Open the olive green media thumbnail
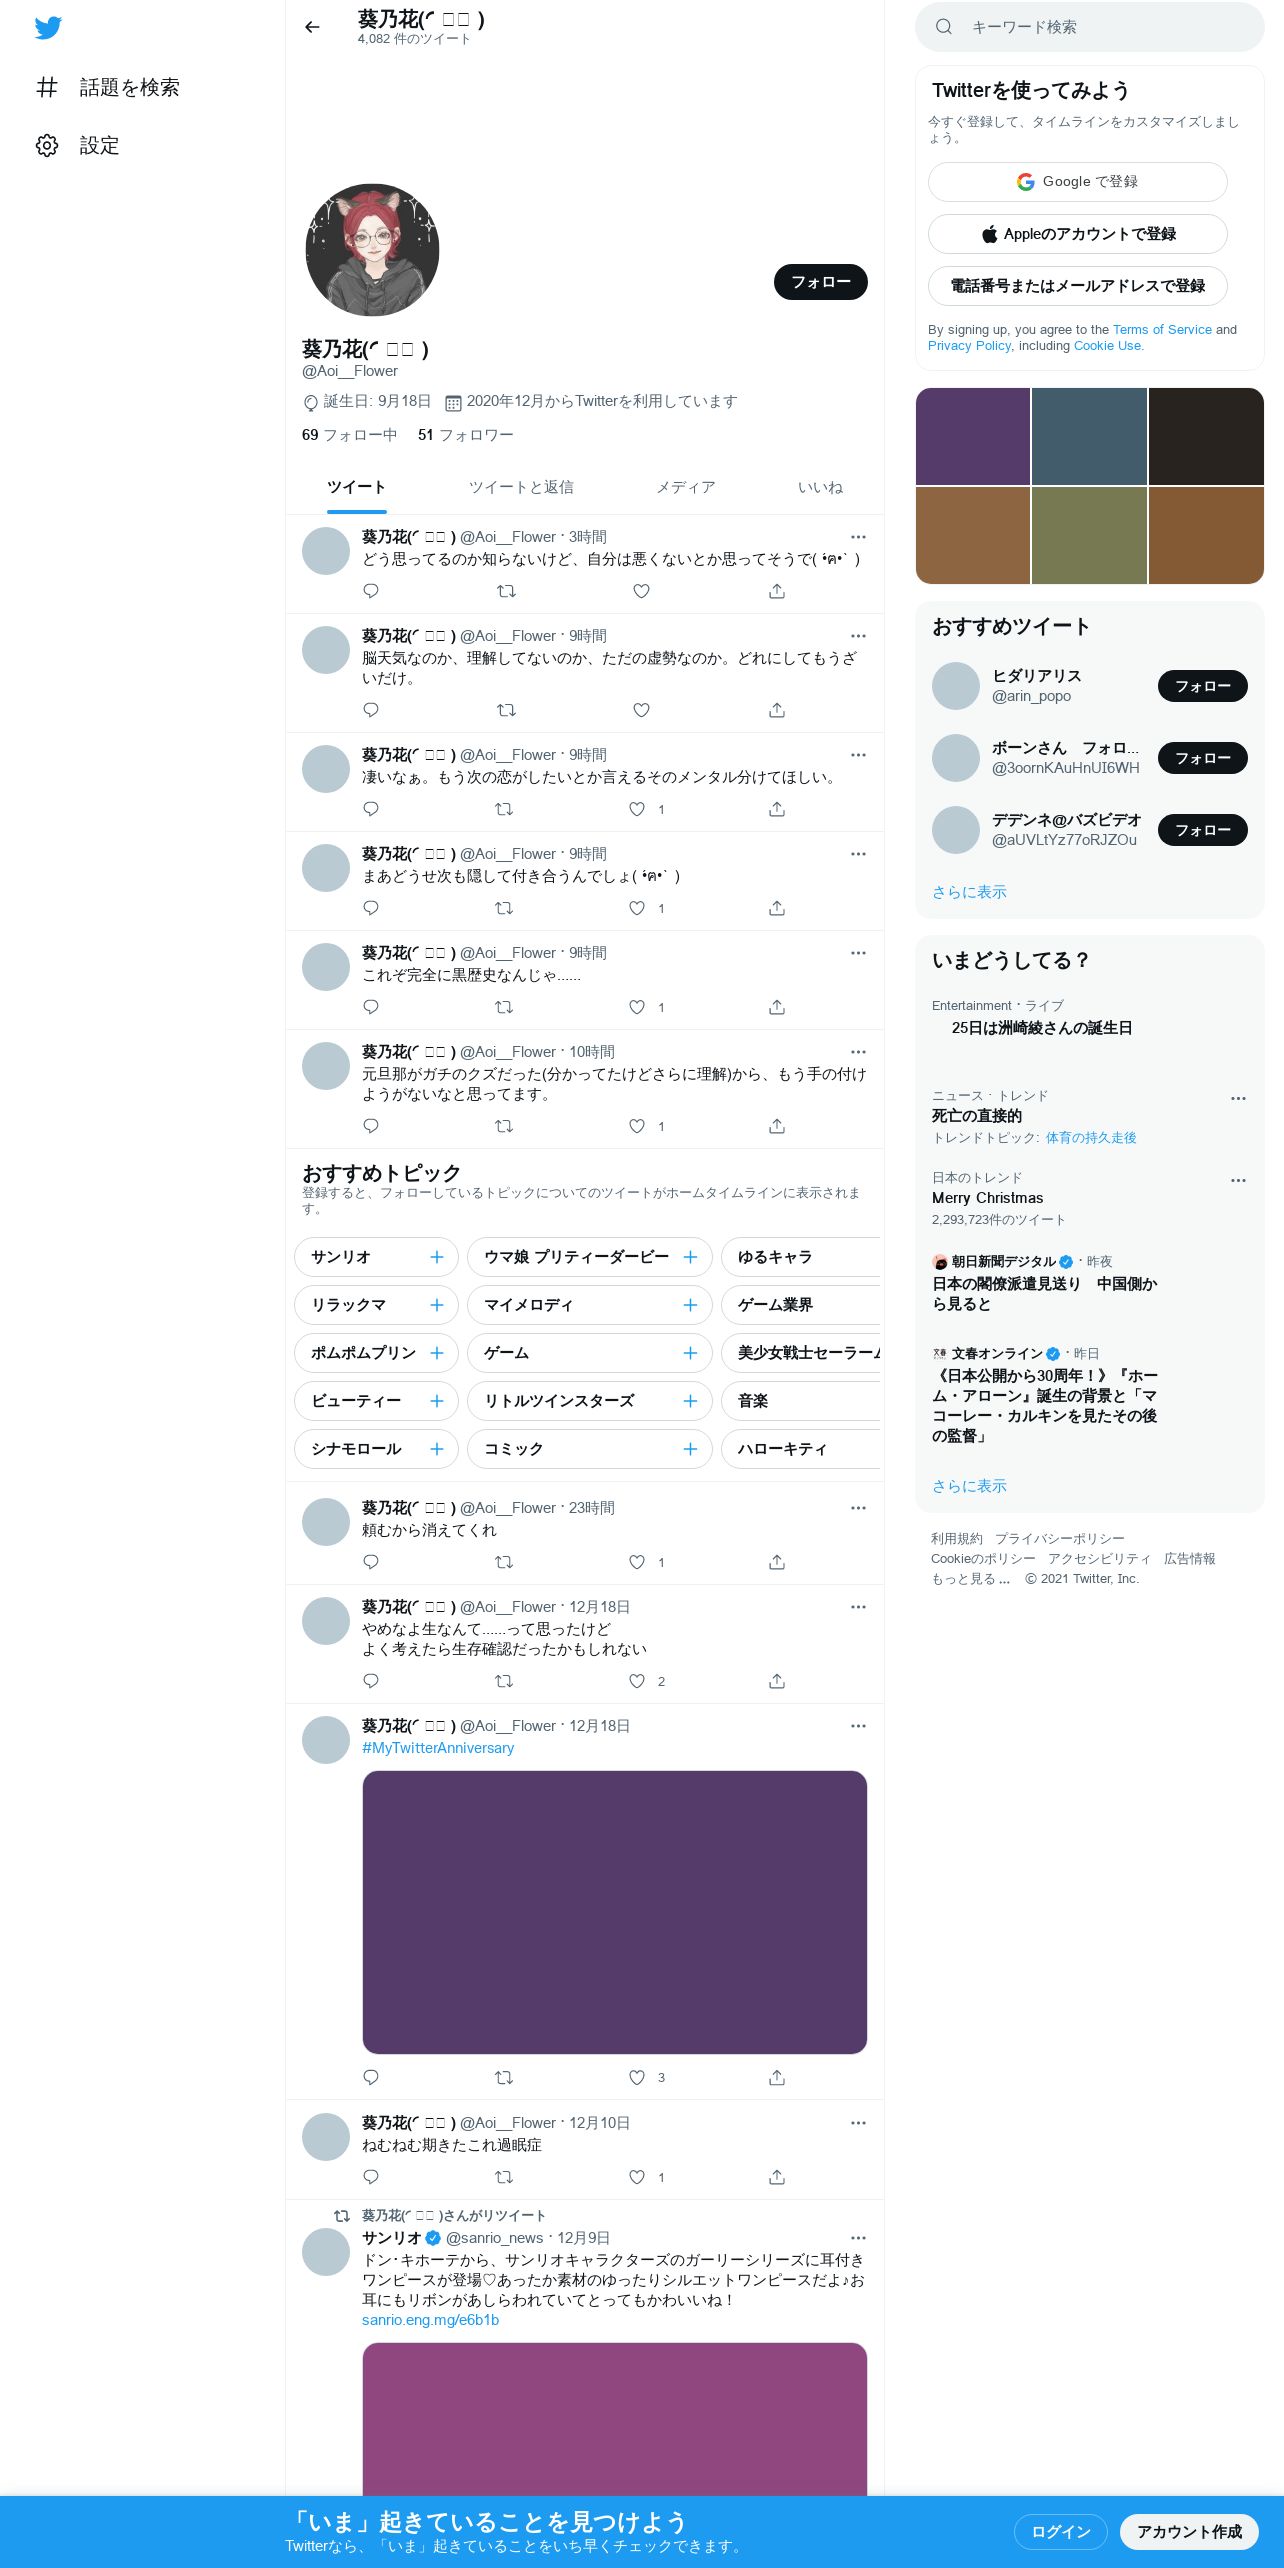Screen dimensions: 1284x2568 click(1089, 535)
